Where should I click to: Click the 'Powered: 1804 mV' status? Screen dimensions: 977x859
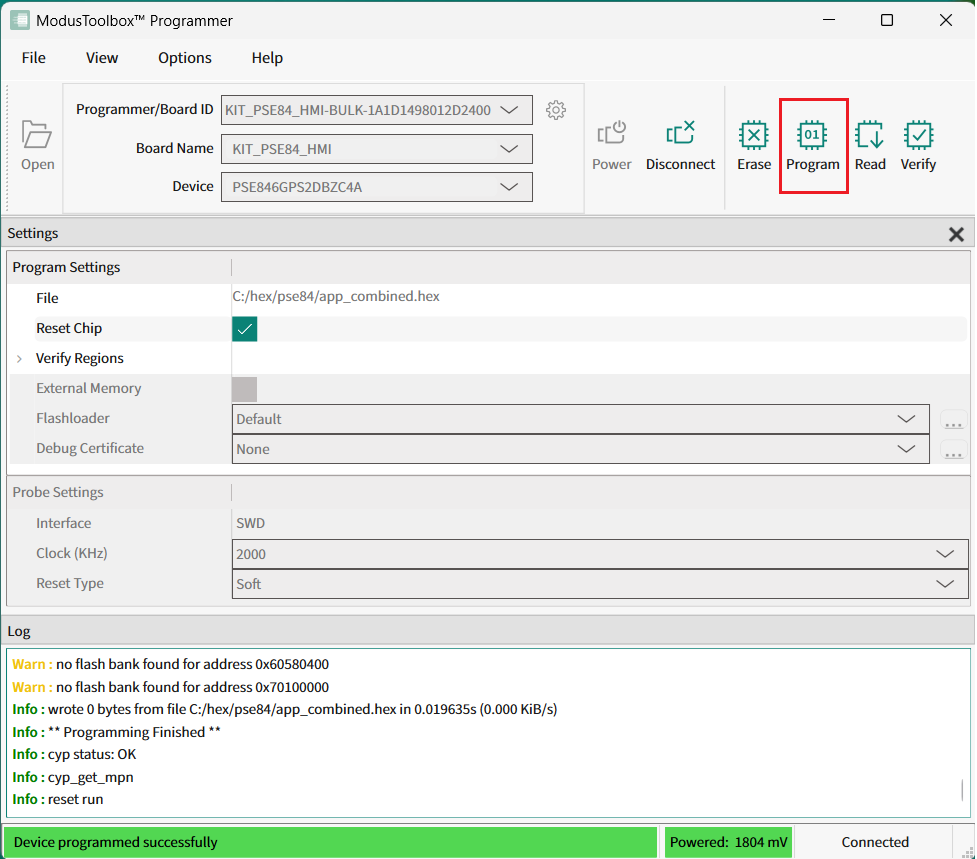728,842
